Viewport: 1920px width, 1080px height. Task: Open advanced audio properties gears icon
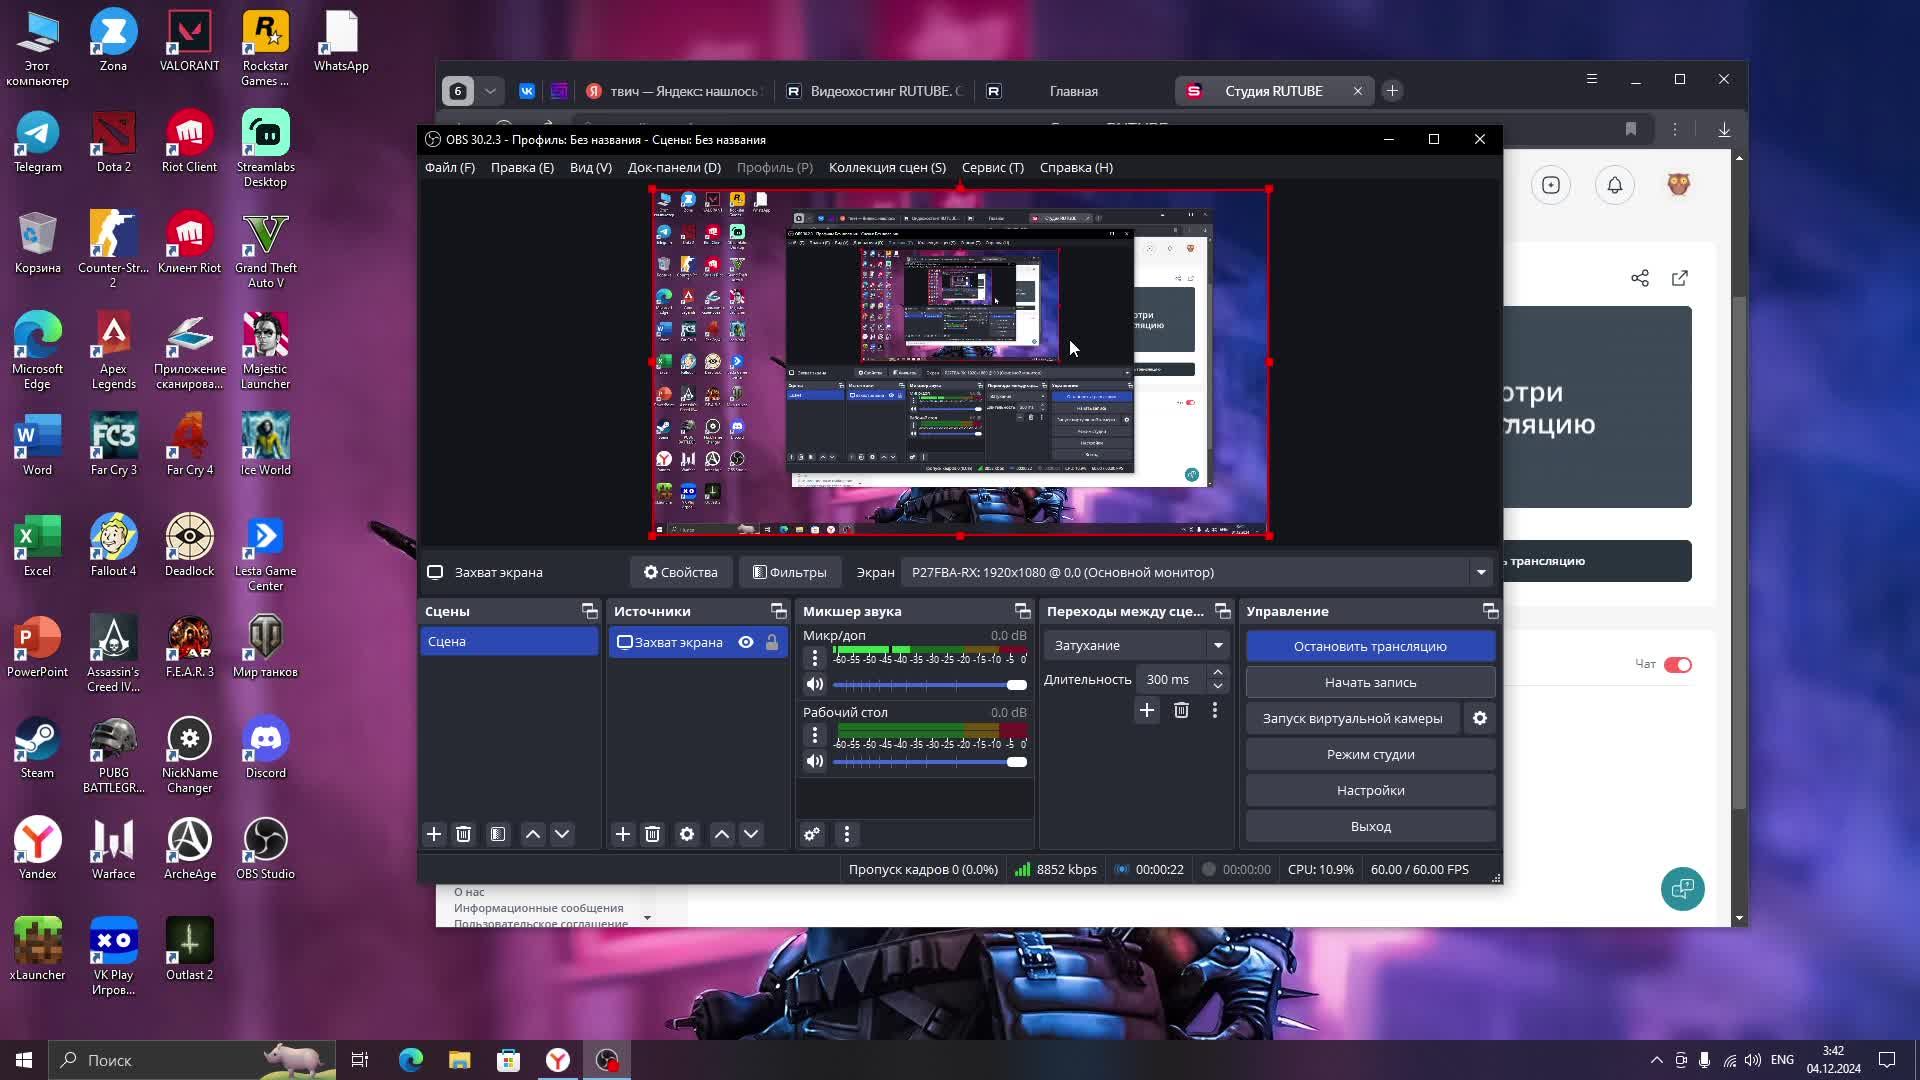coord(812,834)
